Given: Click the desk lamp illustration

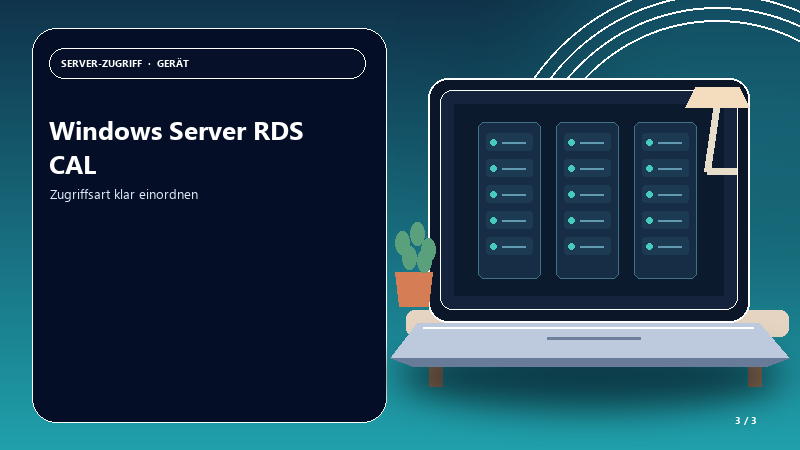Looking at the screenshot, I should coord(718,131).
